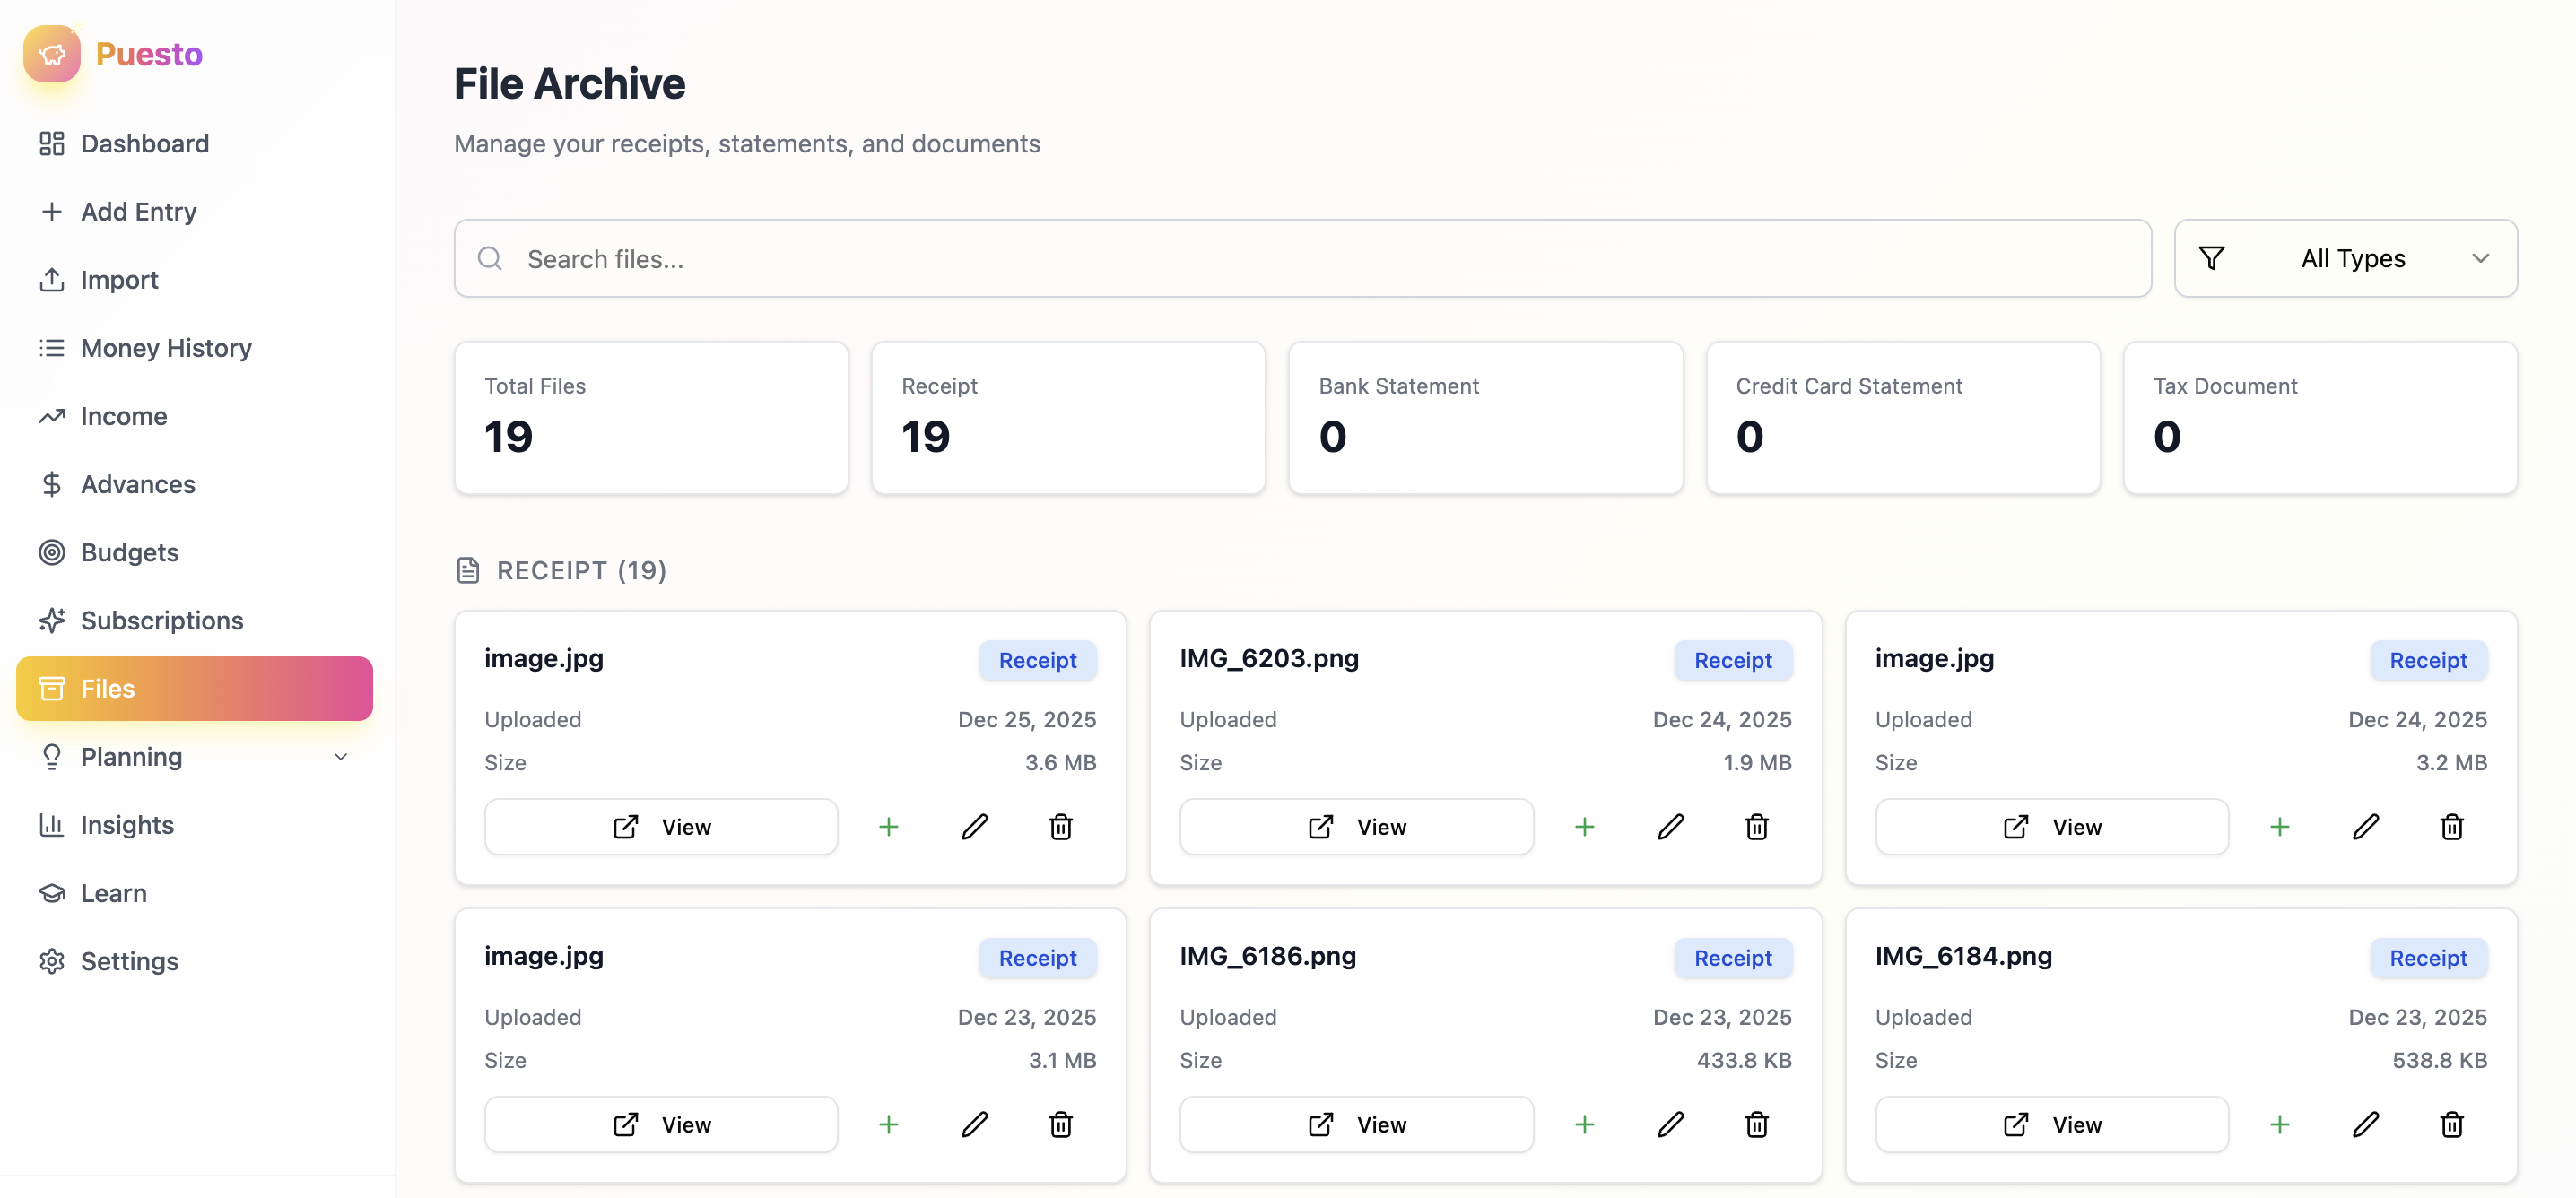This screenshot has height=1198, width=2576.
Task: Go to Money History page
Action: 166,347
